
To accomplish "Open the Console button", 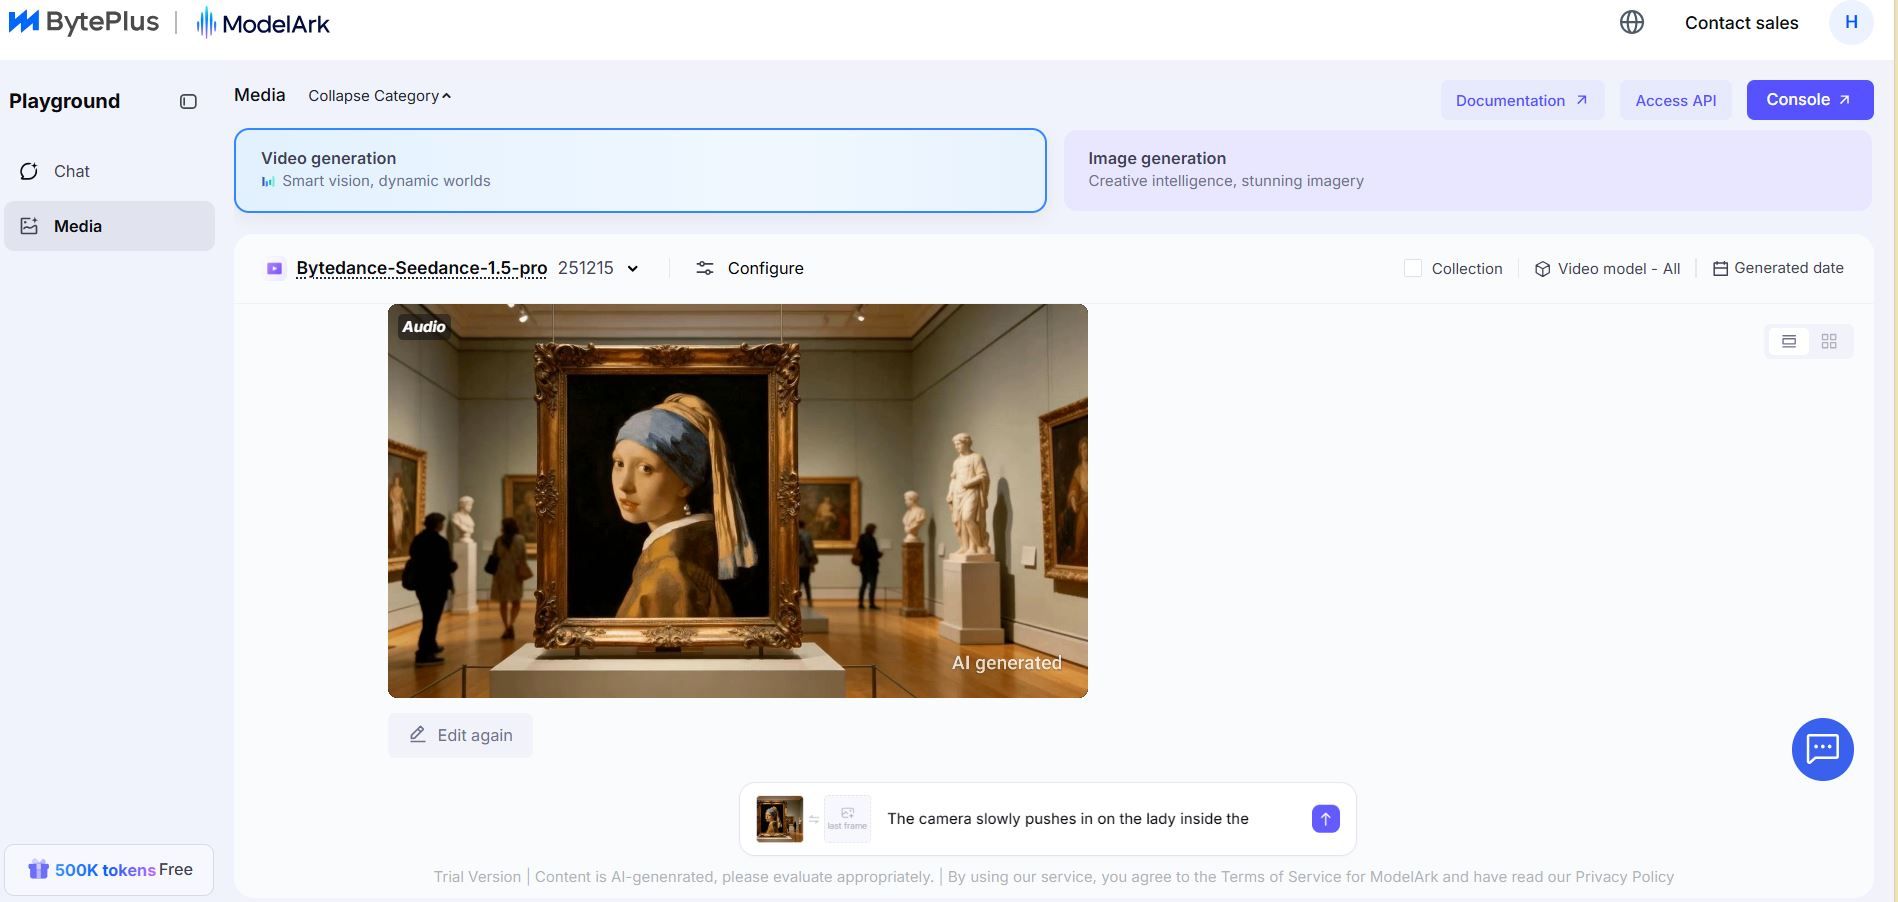I will coord(1808,100).
